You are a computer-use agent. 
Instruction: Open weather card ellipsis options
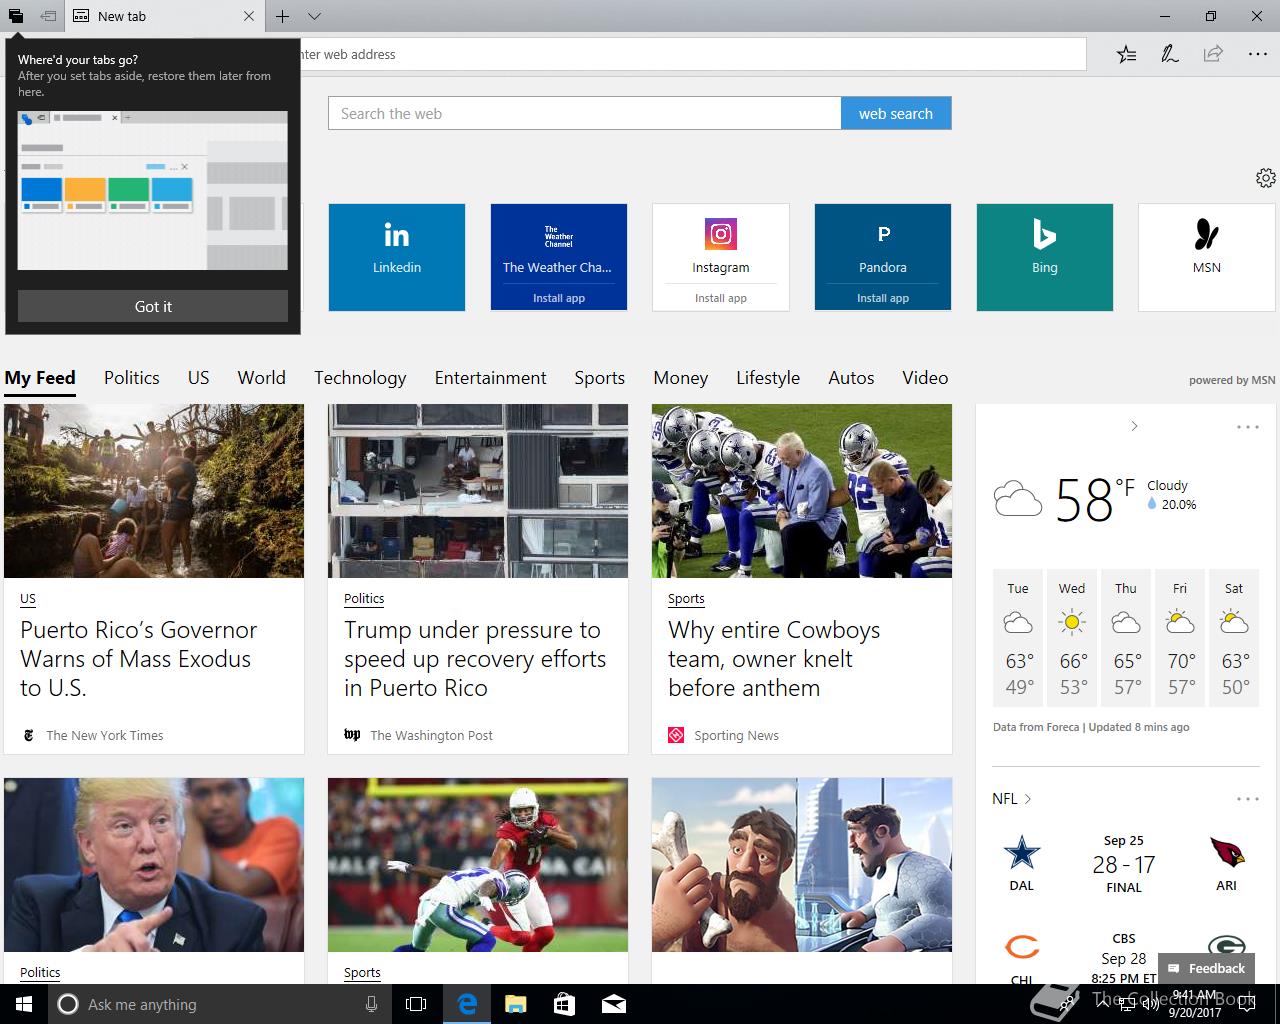coord(1248,427)
